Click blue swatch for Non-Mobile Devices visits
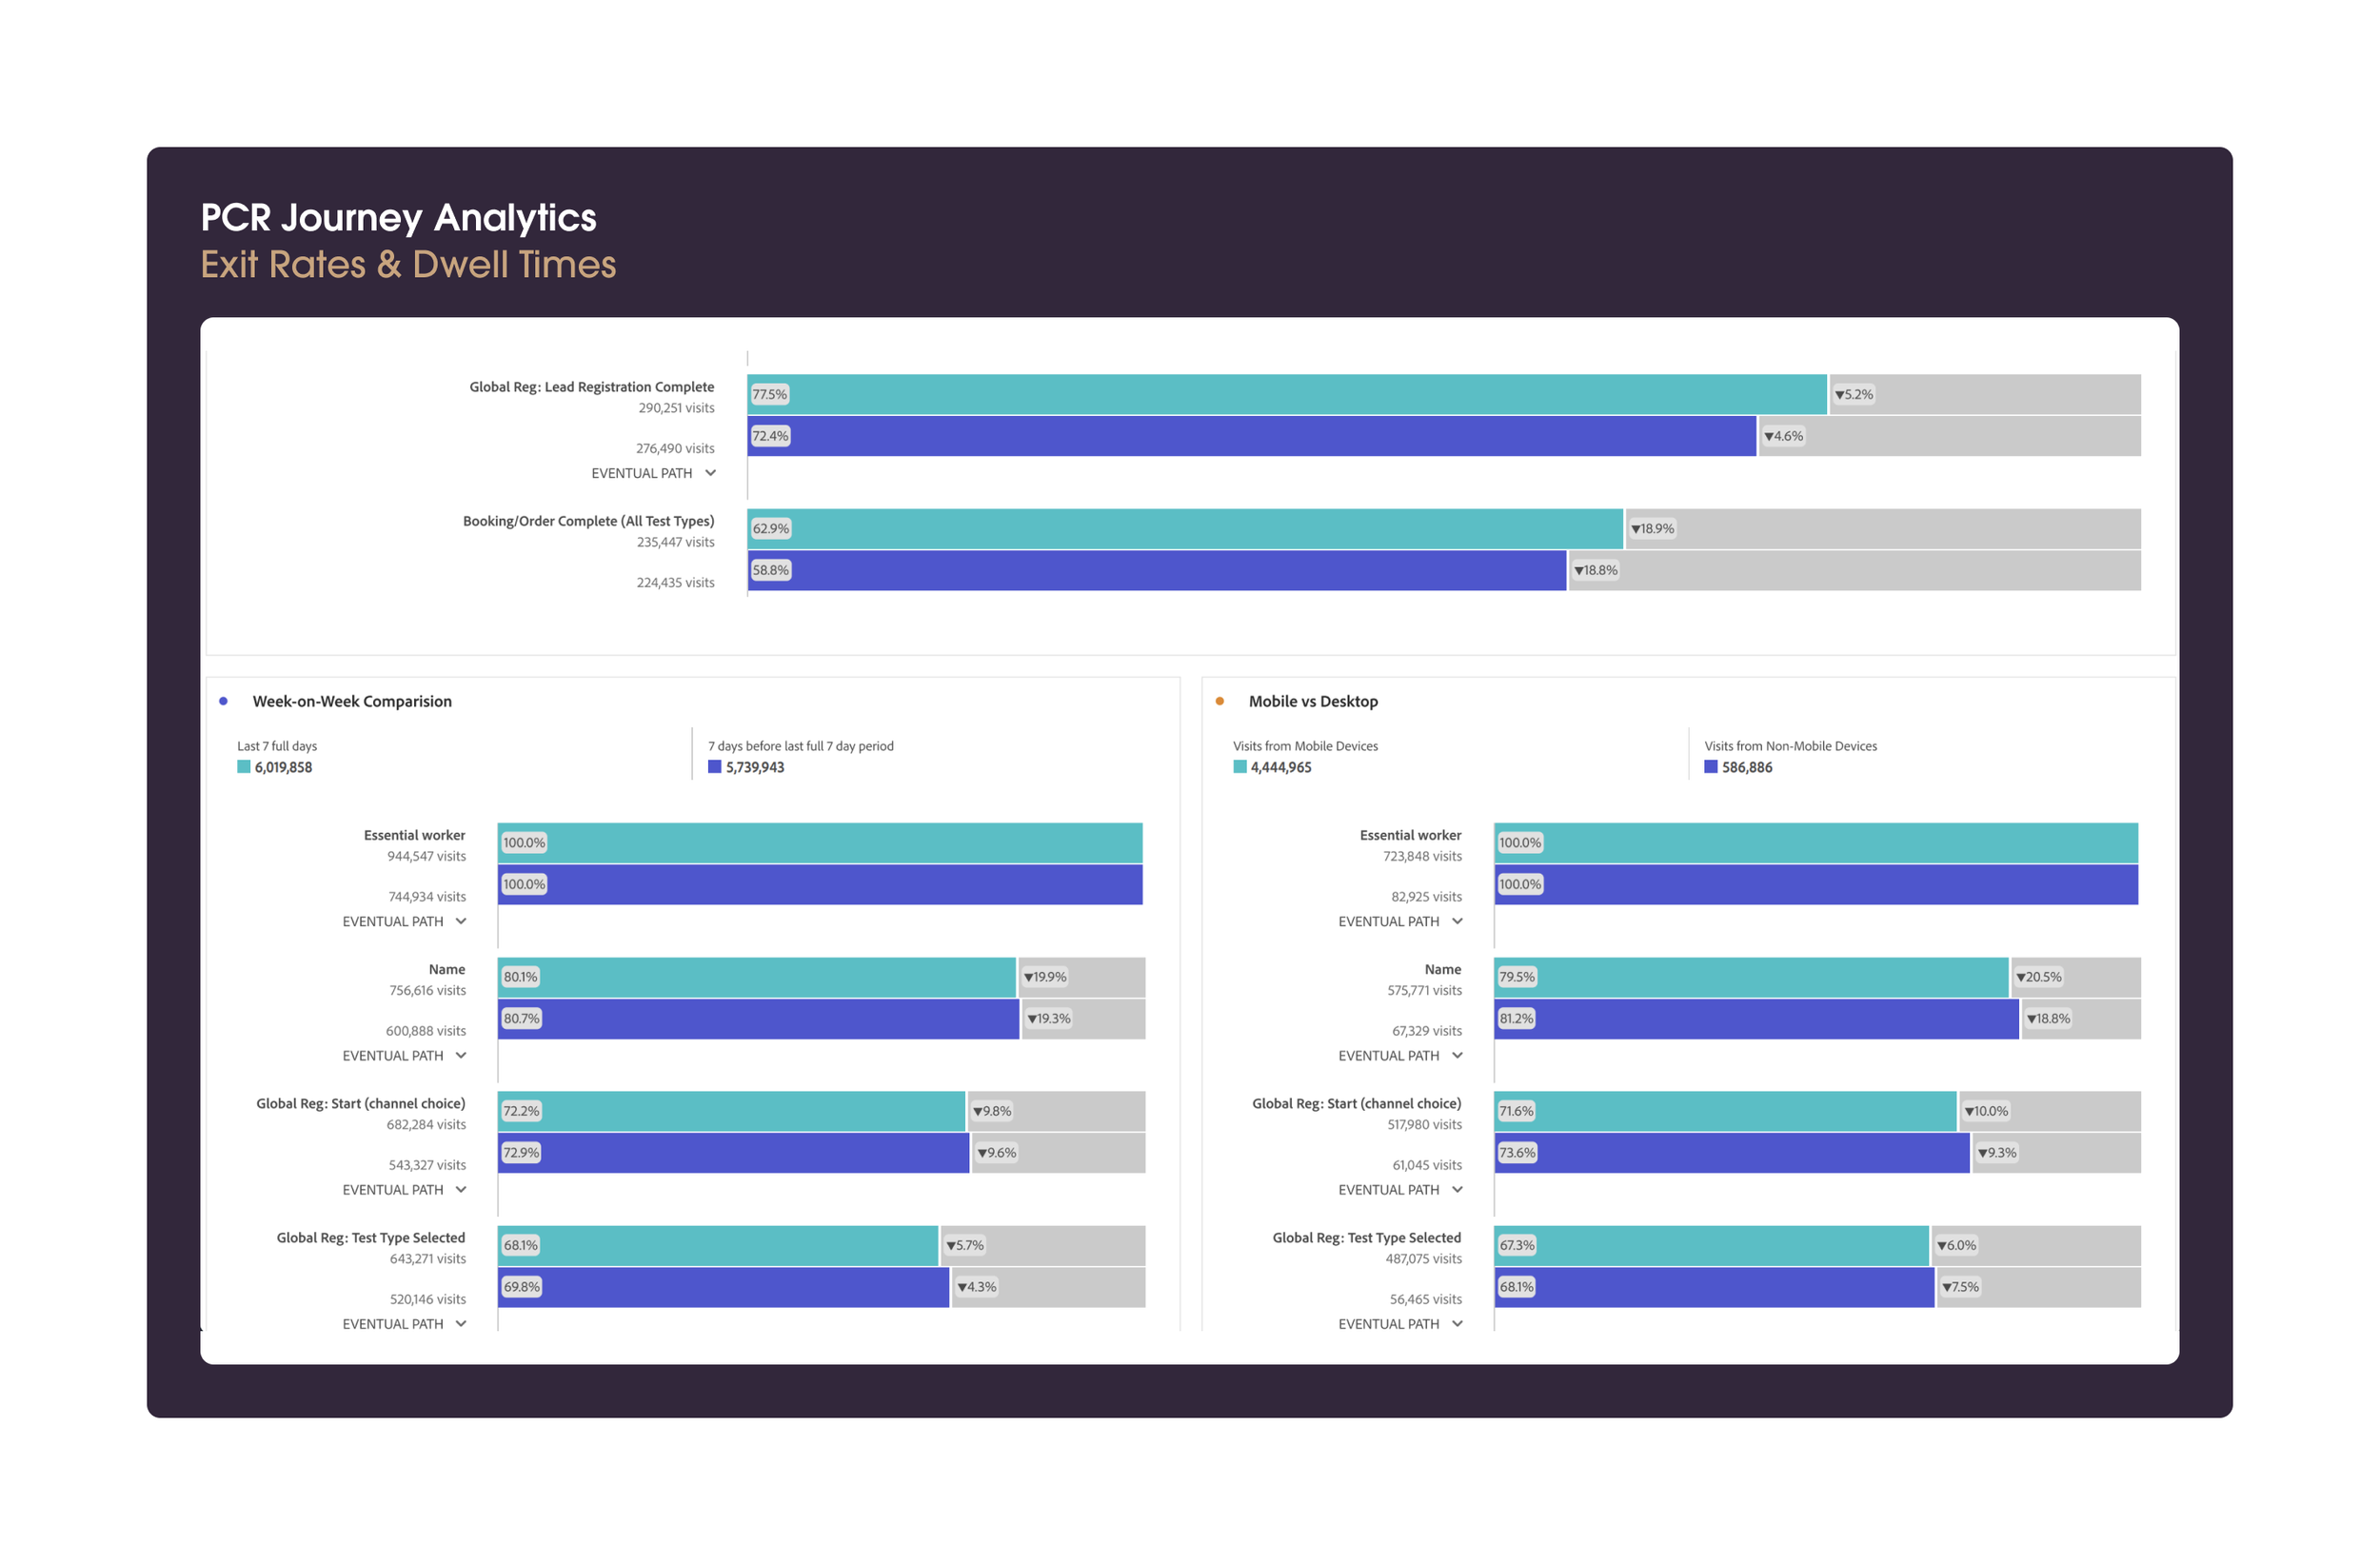 click(x=1710, y=767)
